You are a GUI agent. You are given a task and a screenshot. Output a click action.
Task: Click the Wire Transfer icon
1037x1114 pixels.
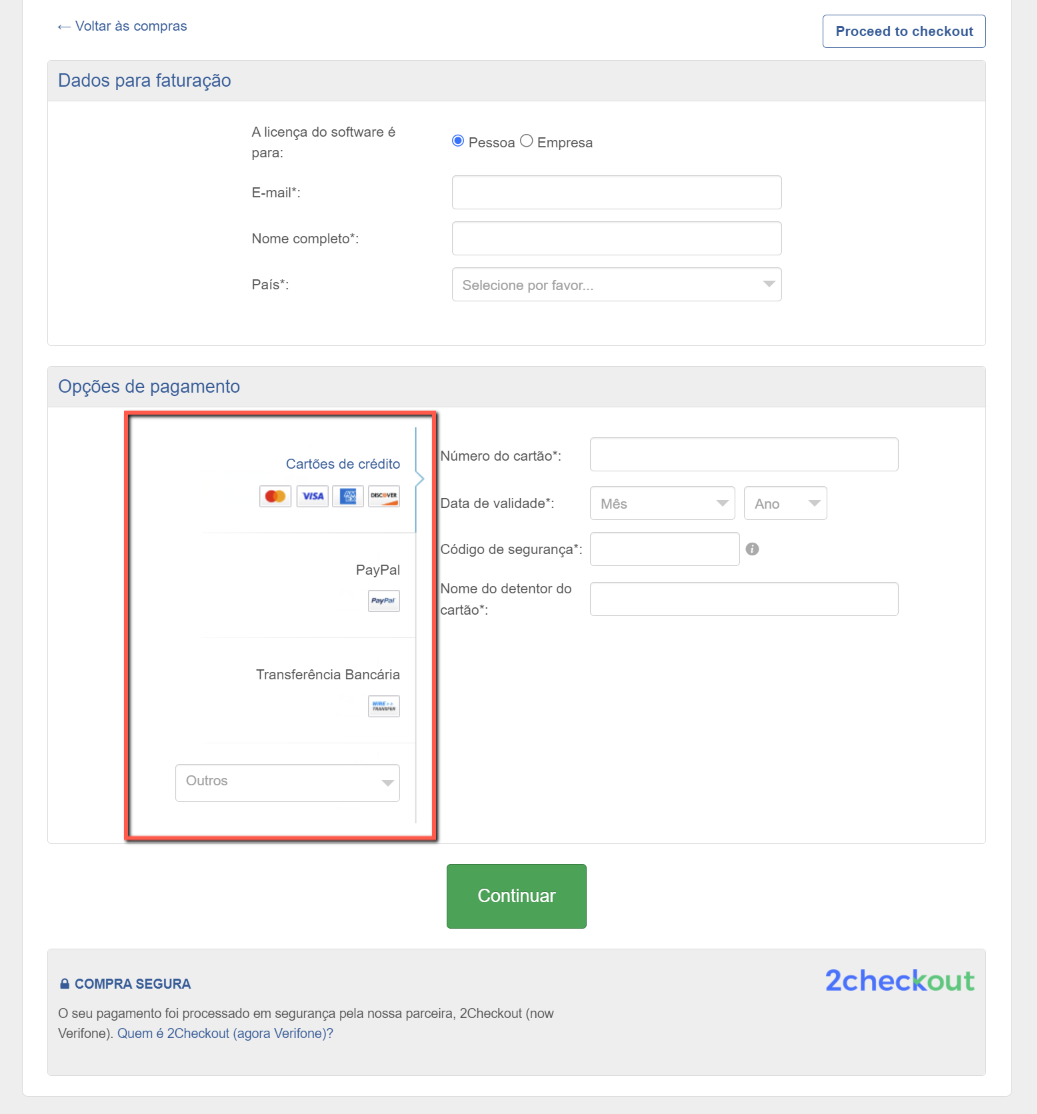pyautogui.click(x=383, y=706)
